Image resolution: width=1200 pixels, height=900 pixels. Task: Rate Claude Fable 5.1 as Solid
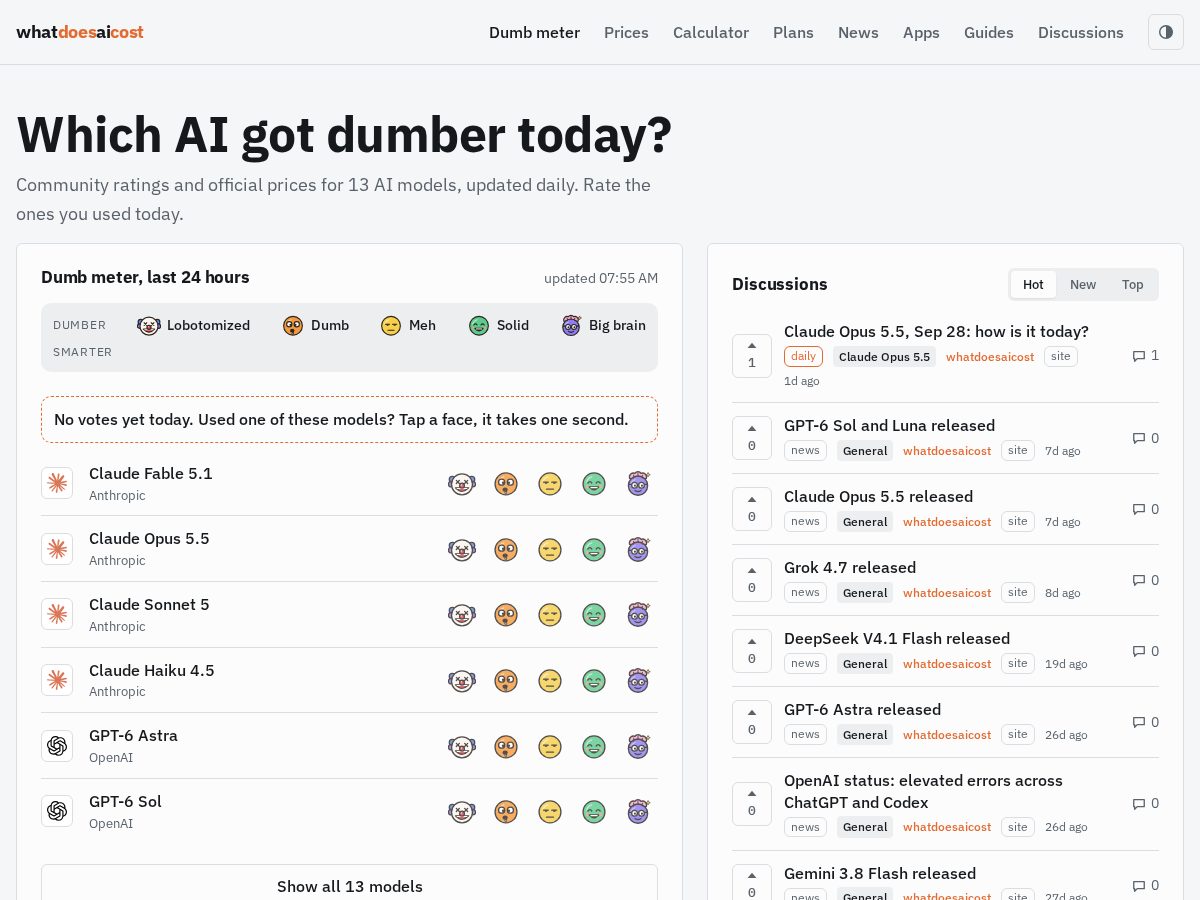coord(594,484)
